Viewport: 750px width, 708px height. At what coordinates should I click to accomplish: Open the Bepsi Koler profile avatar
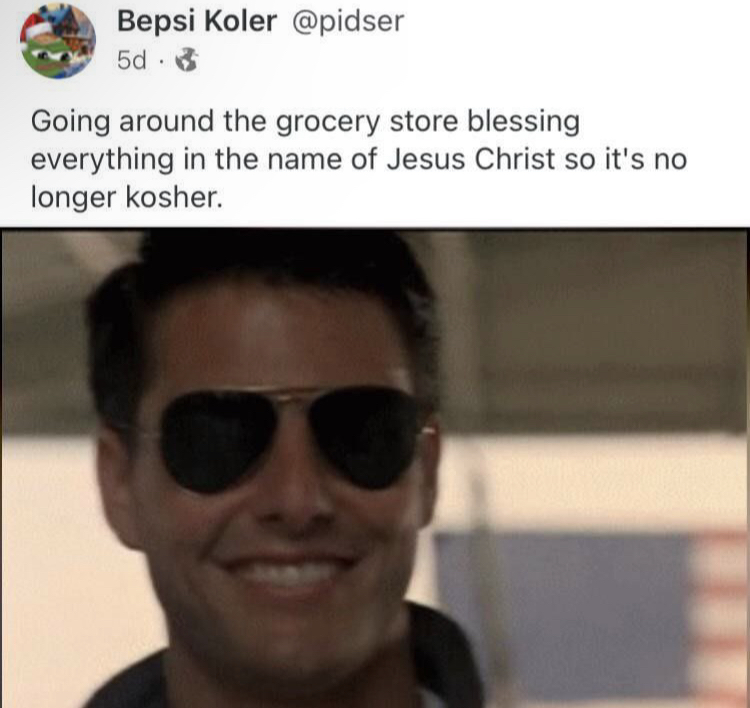(58, 41)
